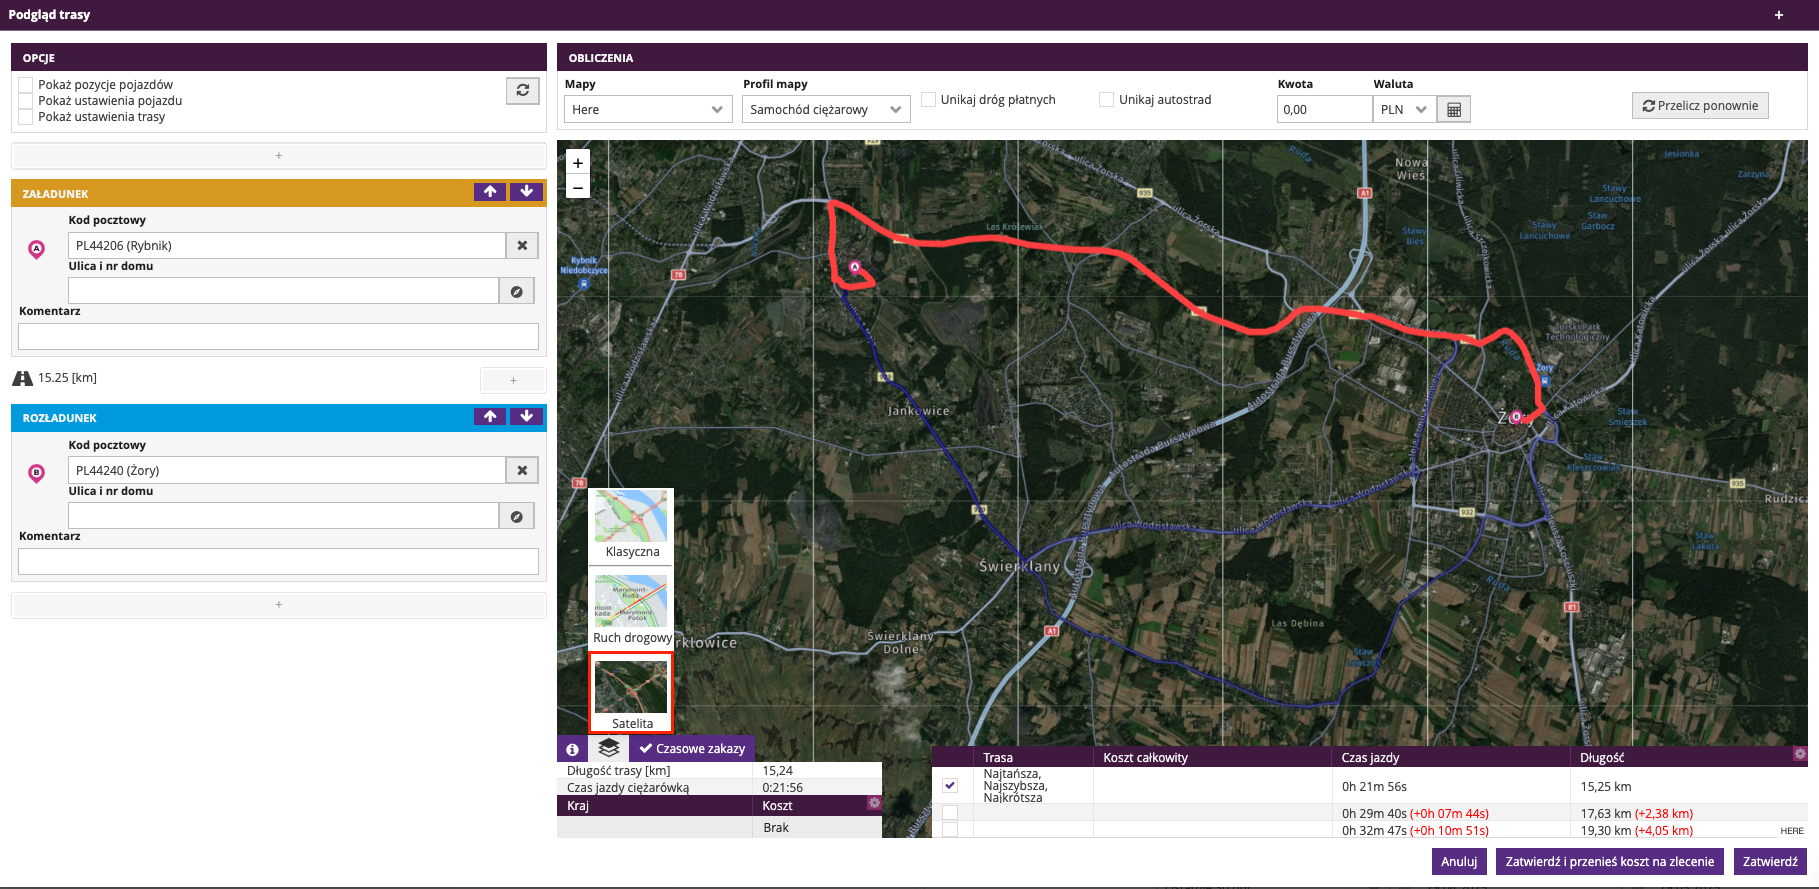
Task: Zoom in on the map
Action: point(577,163)
